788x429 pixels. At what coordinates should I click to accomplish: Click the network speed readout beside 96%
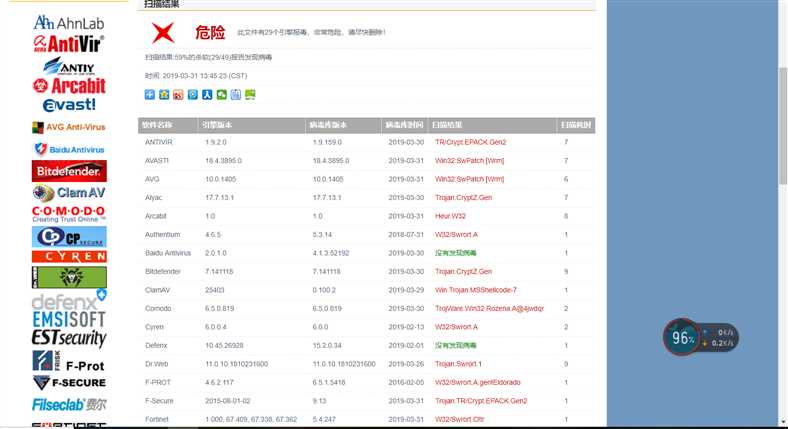pos(720,338)
